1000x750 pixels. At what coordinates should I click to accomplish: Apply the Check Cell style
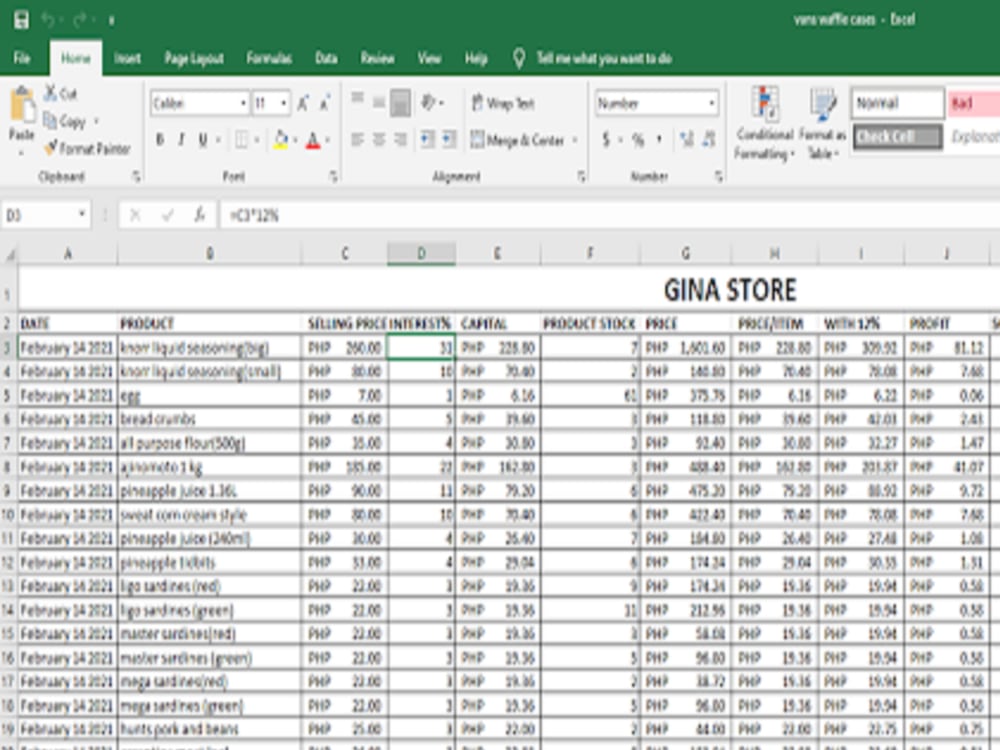pyautogui.click(x=897, y=136)
